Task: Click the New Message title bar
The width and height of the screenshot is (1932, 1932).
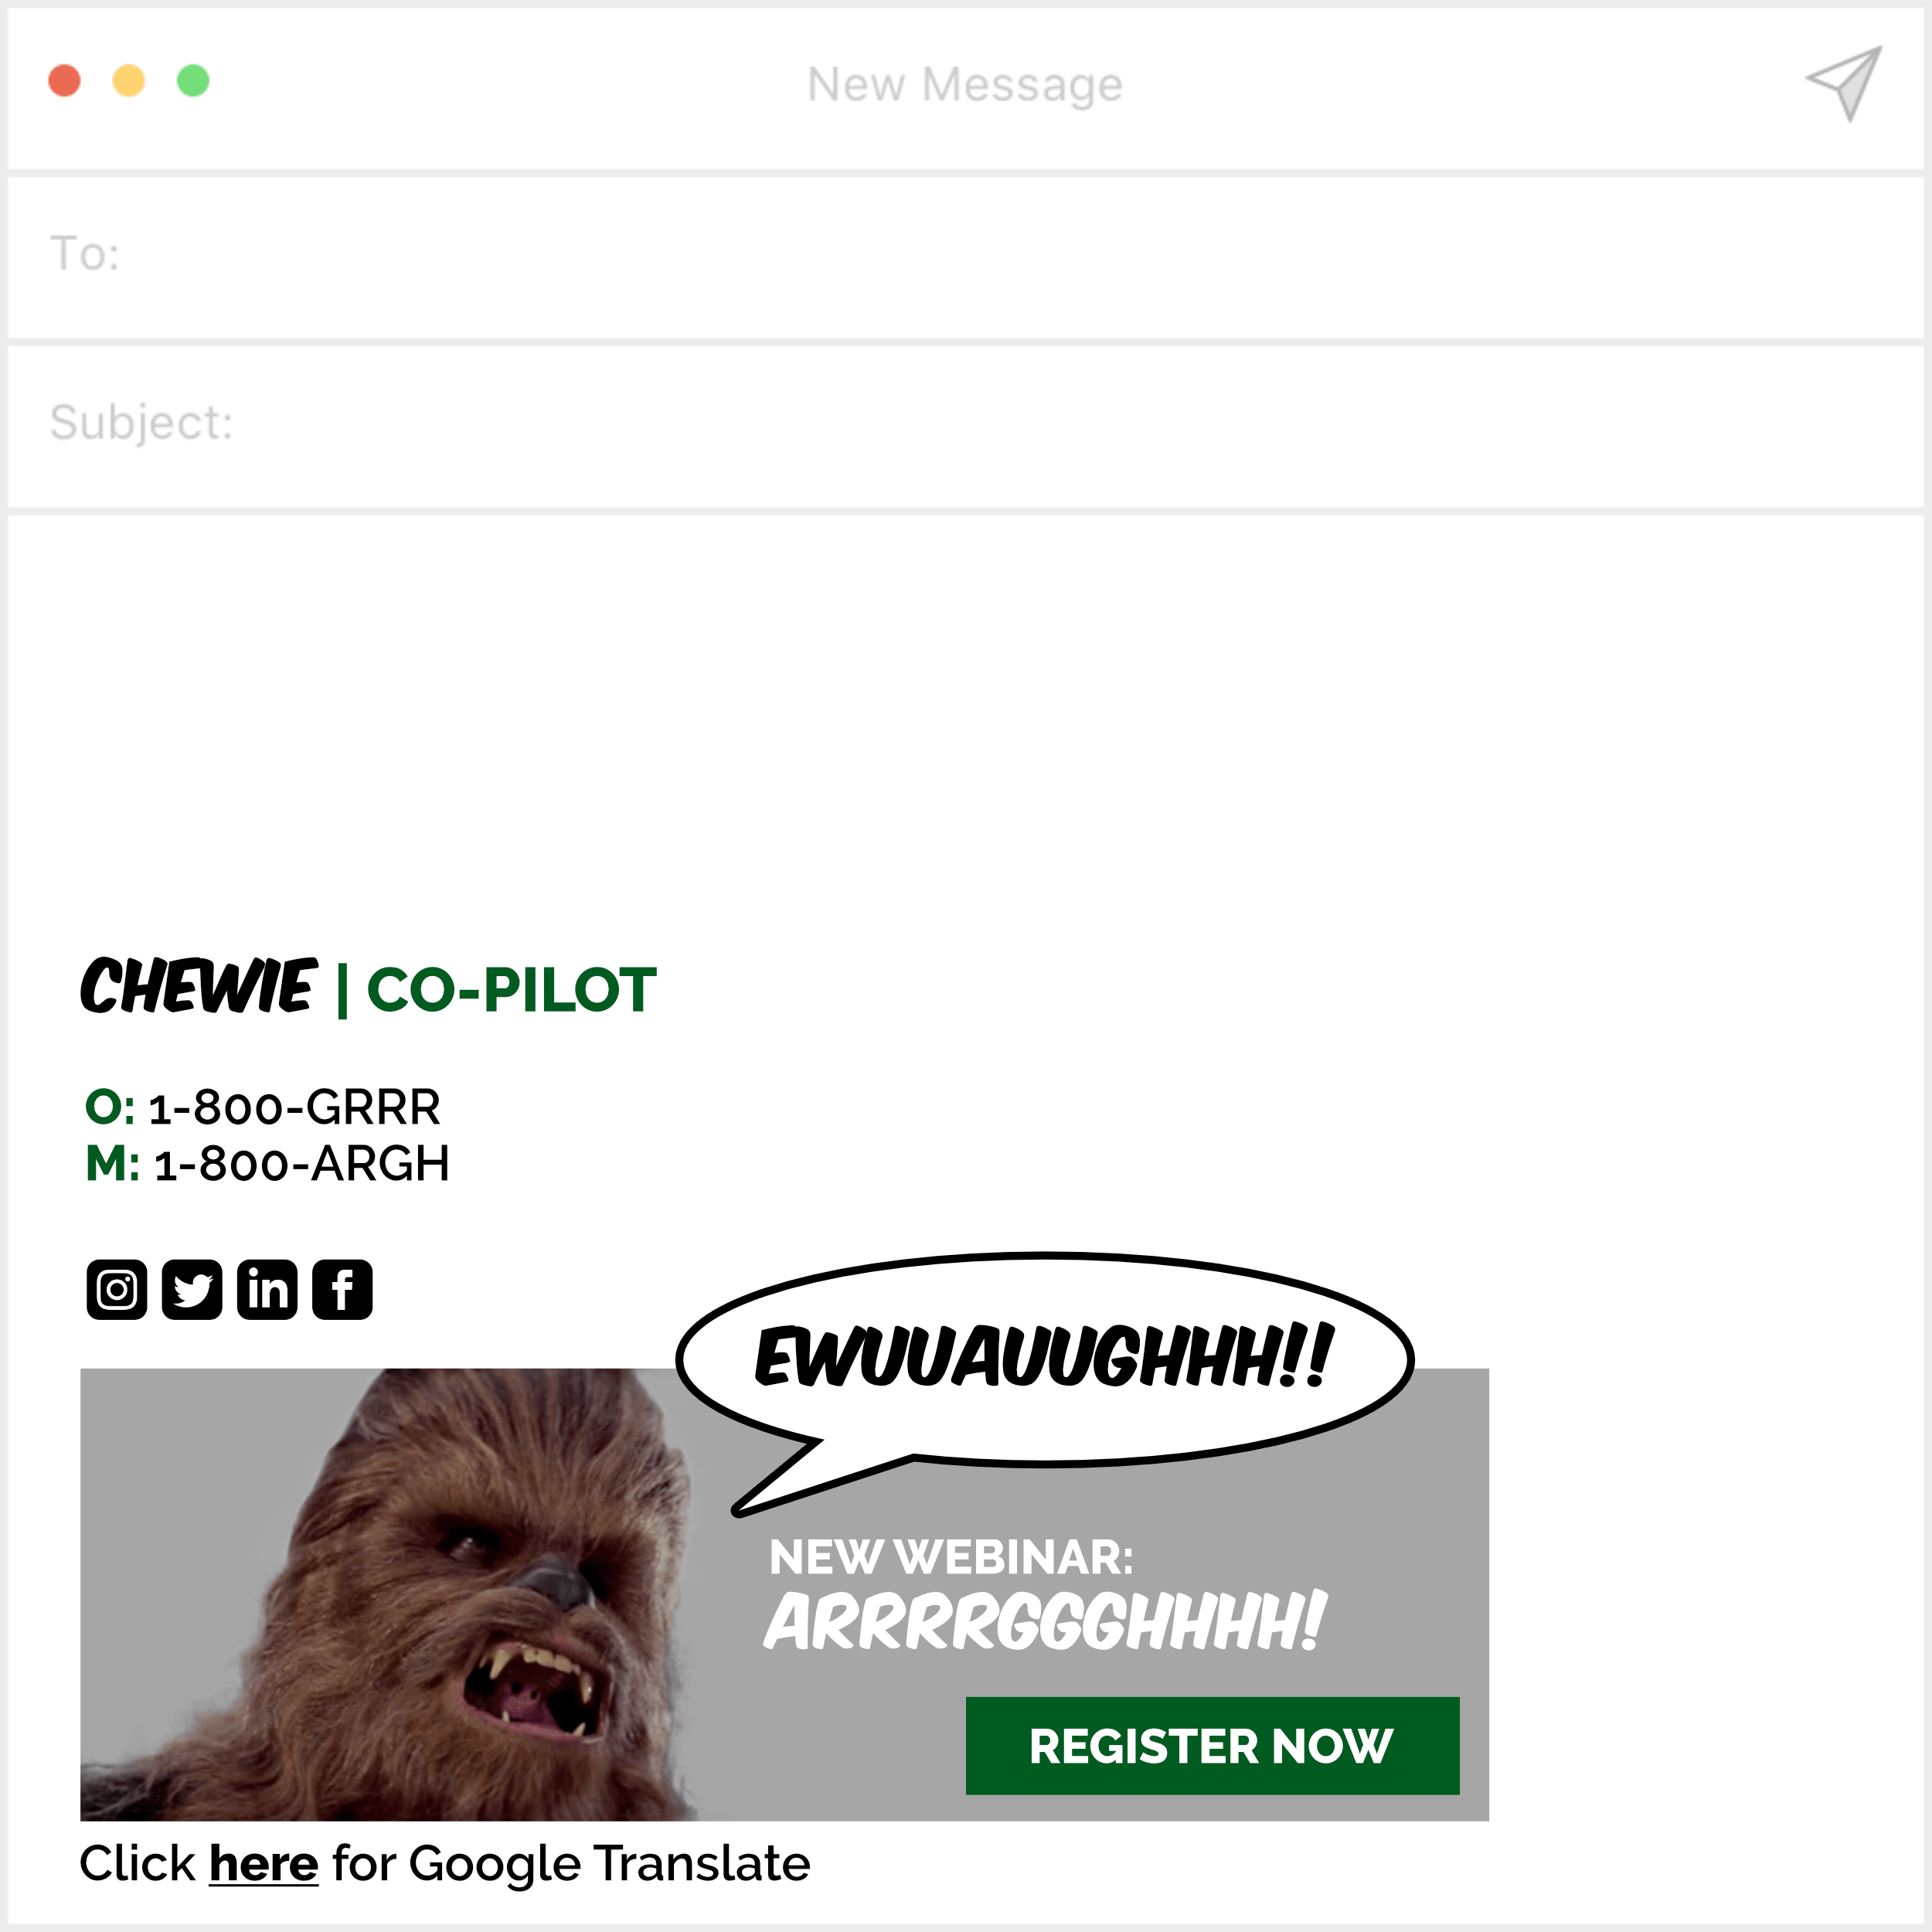Action: tap(966, 85)
